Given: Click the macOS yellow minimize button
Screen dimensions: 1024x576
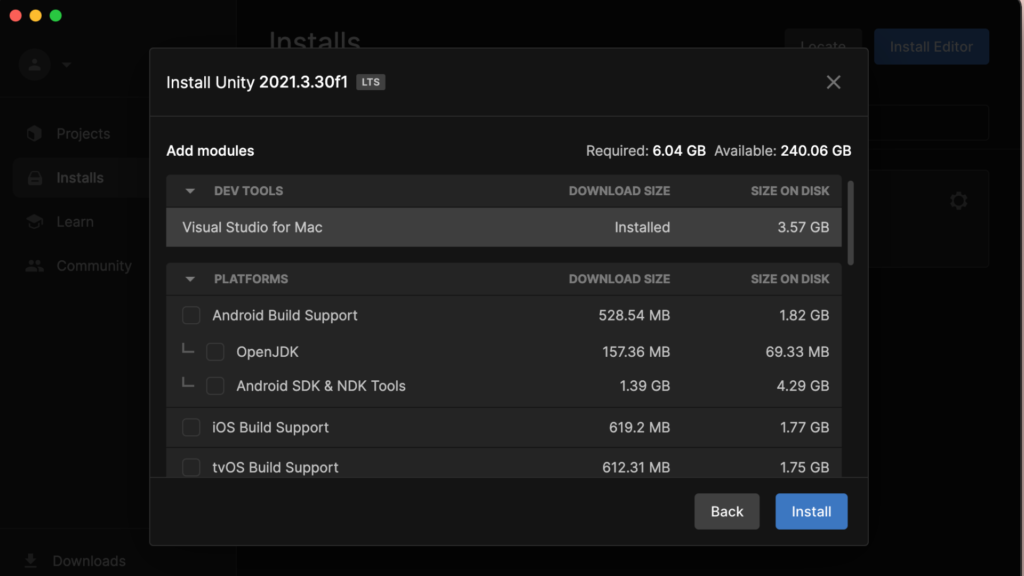Looking at the screenshot, I should 35,16.
